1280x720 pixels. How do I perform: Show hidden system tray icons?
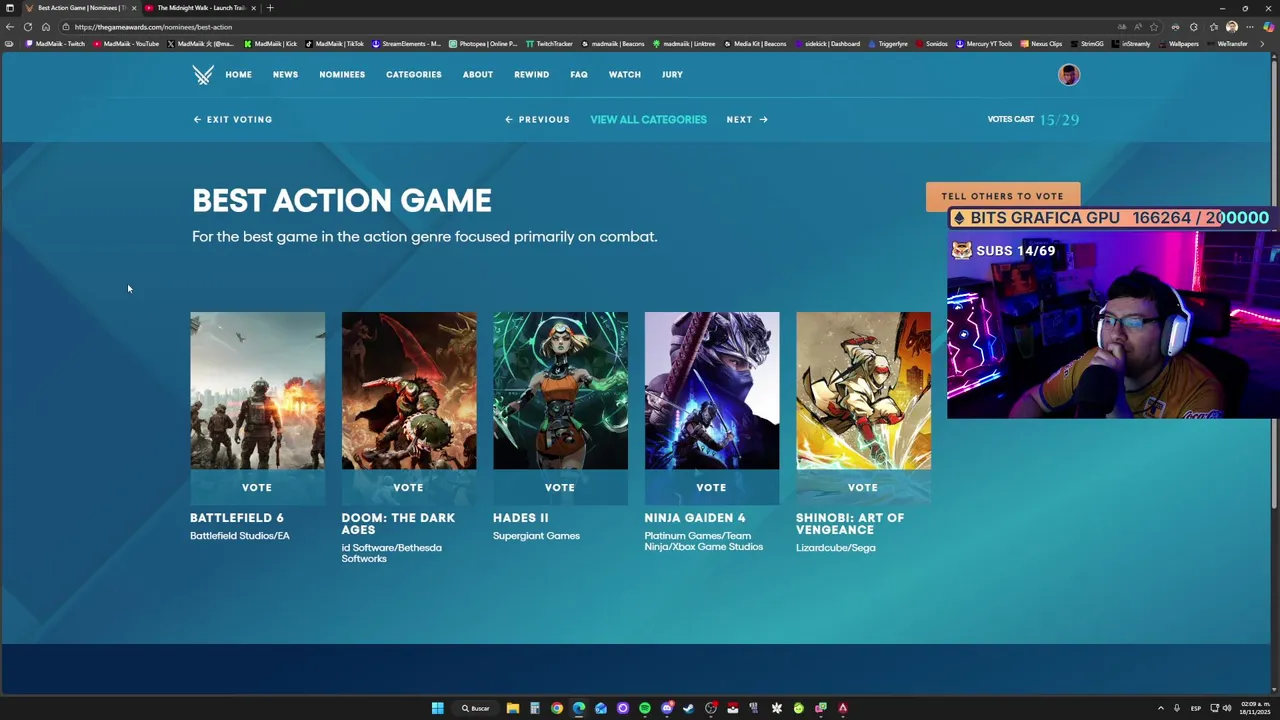click(1160, 708)
